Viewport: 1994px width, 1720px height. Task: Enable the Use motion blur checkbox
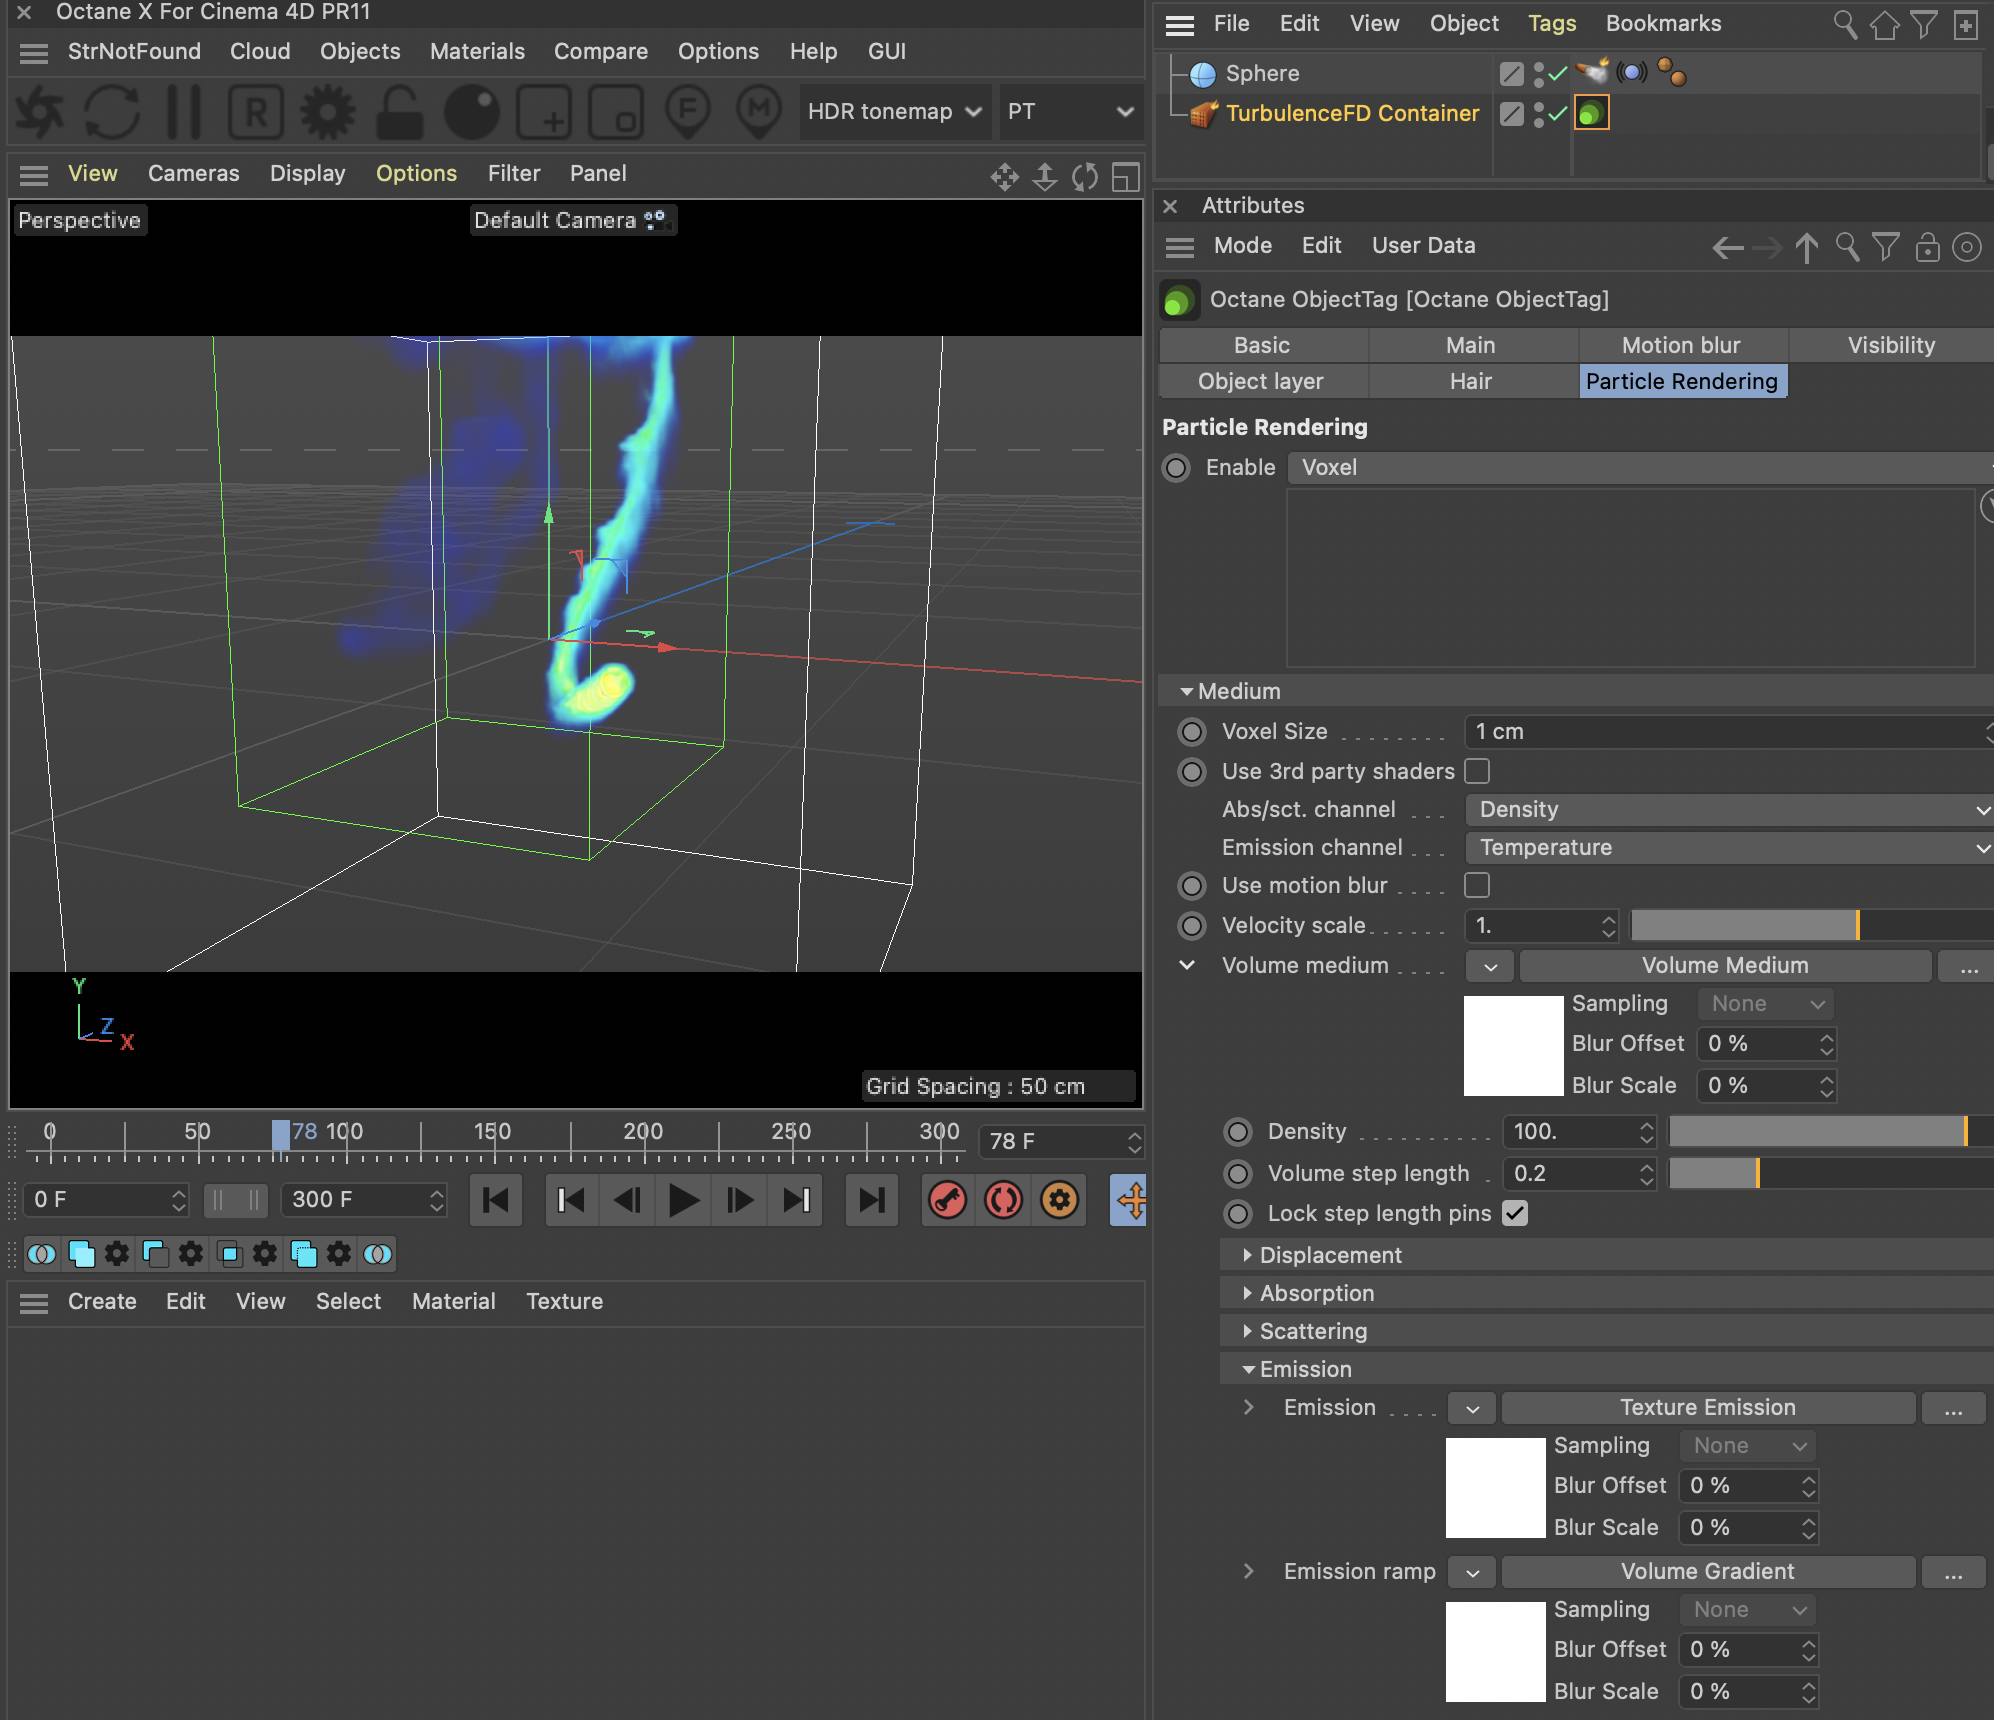(x=1477, y=885)
